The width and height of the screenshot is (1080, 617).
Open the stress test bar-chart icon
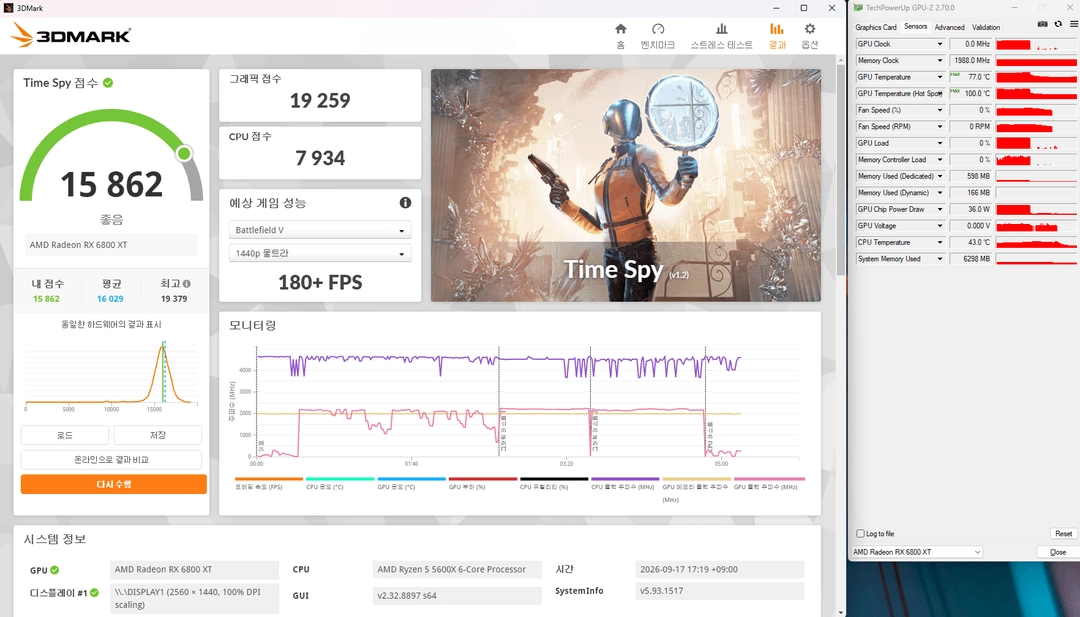tap(721, 29)
